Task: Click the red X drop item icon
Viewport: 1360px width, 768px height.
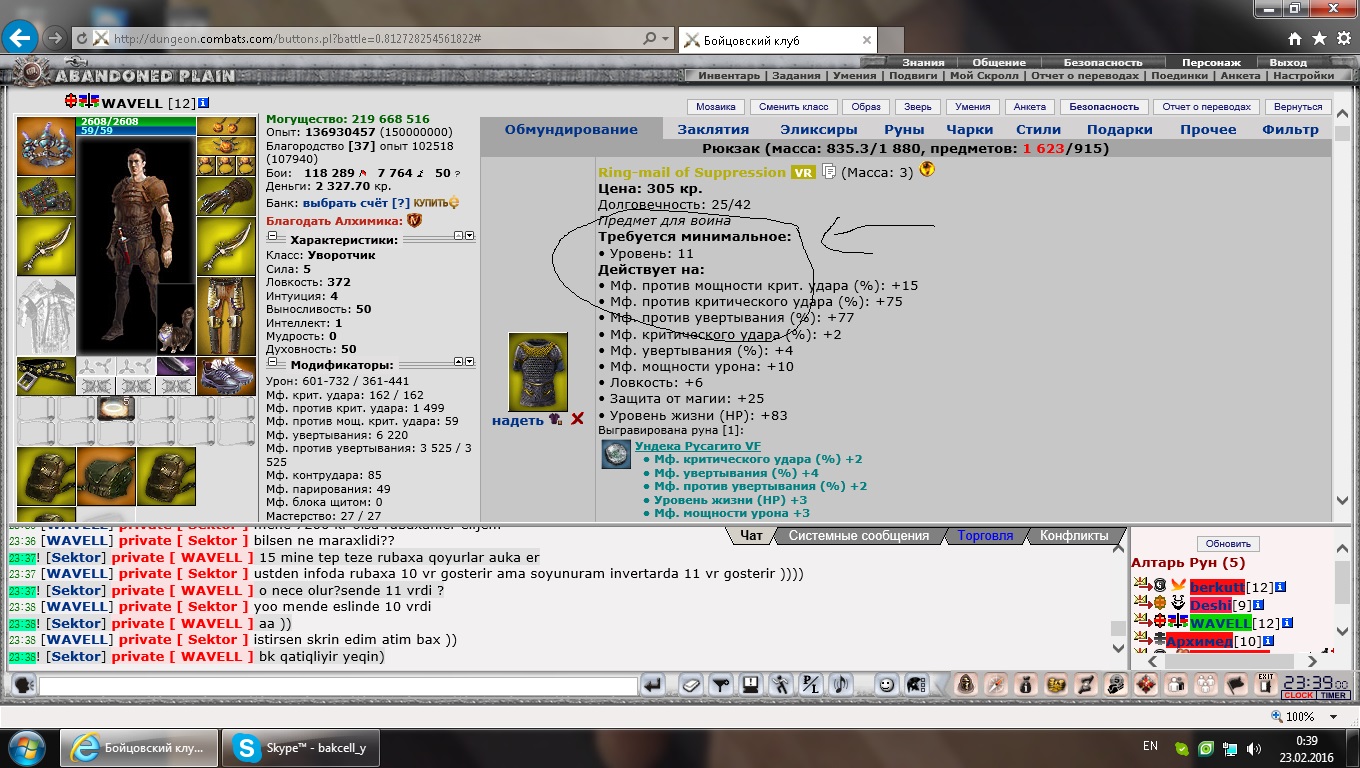Action: (x=577, y=420)
